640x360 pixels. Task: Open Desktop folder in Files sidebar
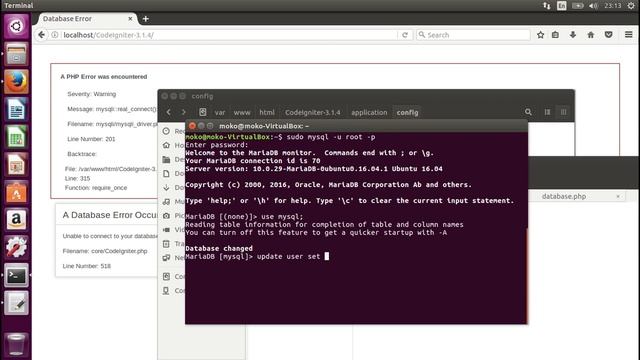click(173, 159)
